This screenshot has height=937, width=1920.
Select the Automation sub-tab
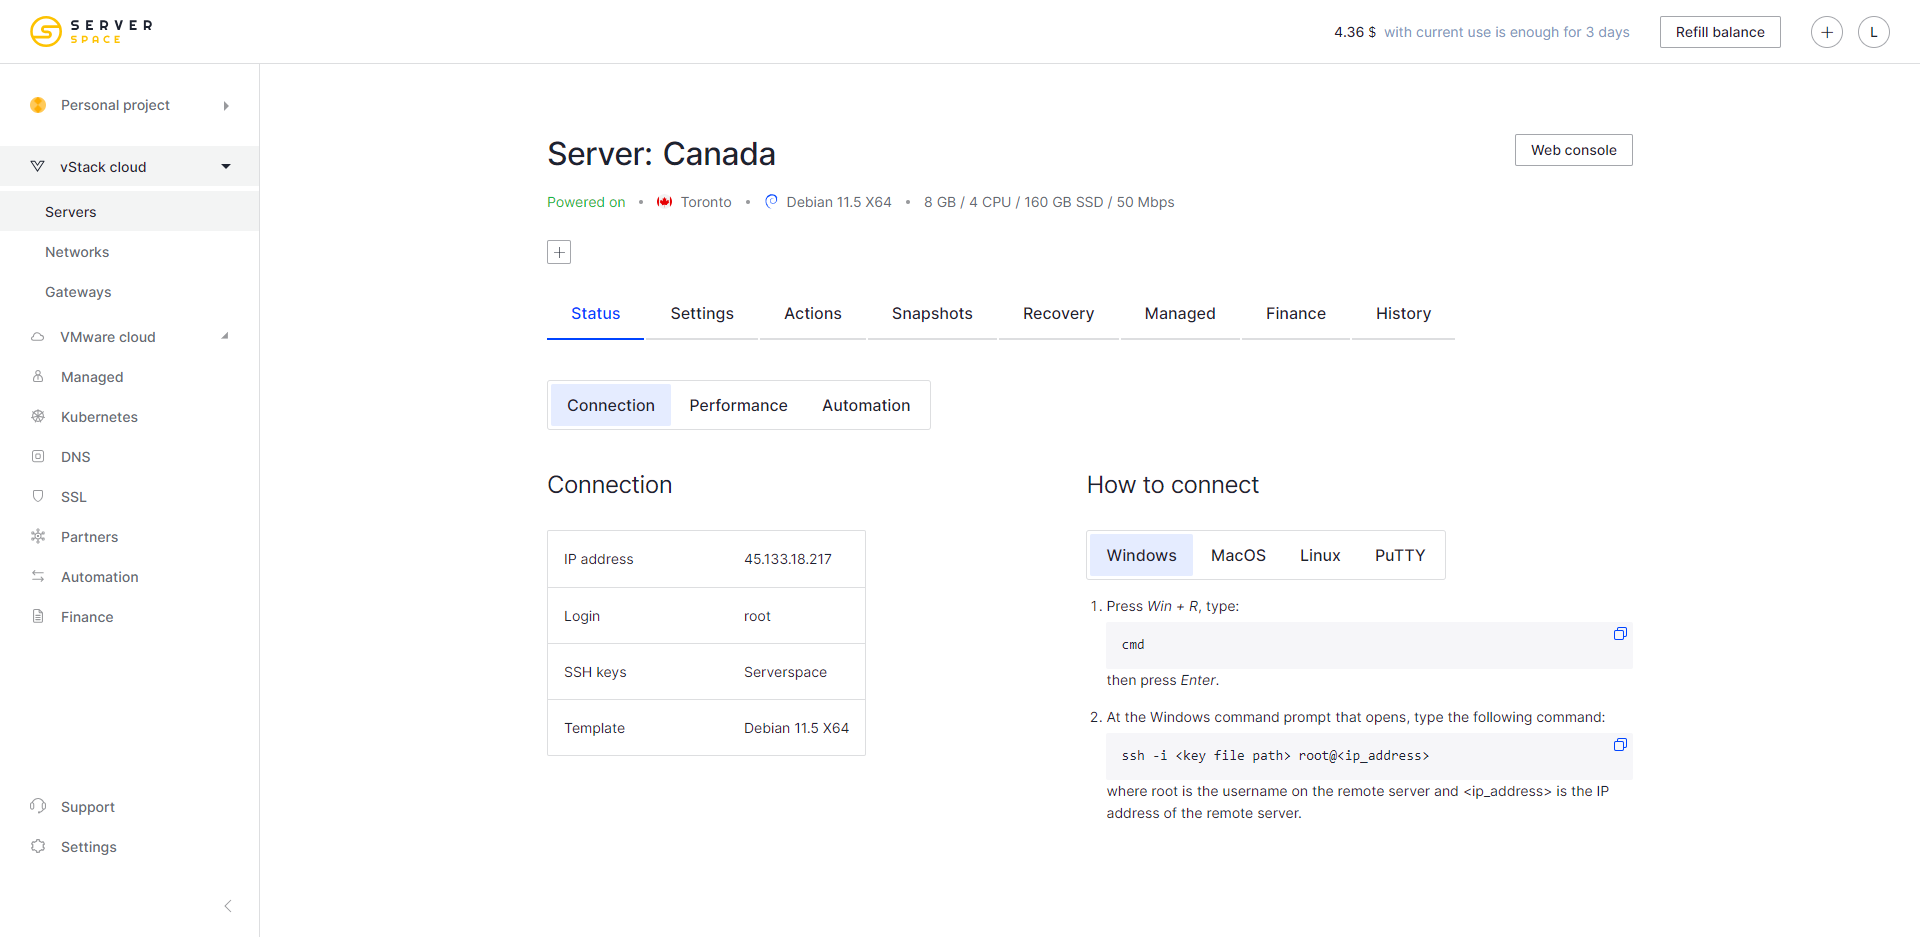point(866,405)
